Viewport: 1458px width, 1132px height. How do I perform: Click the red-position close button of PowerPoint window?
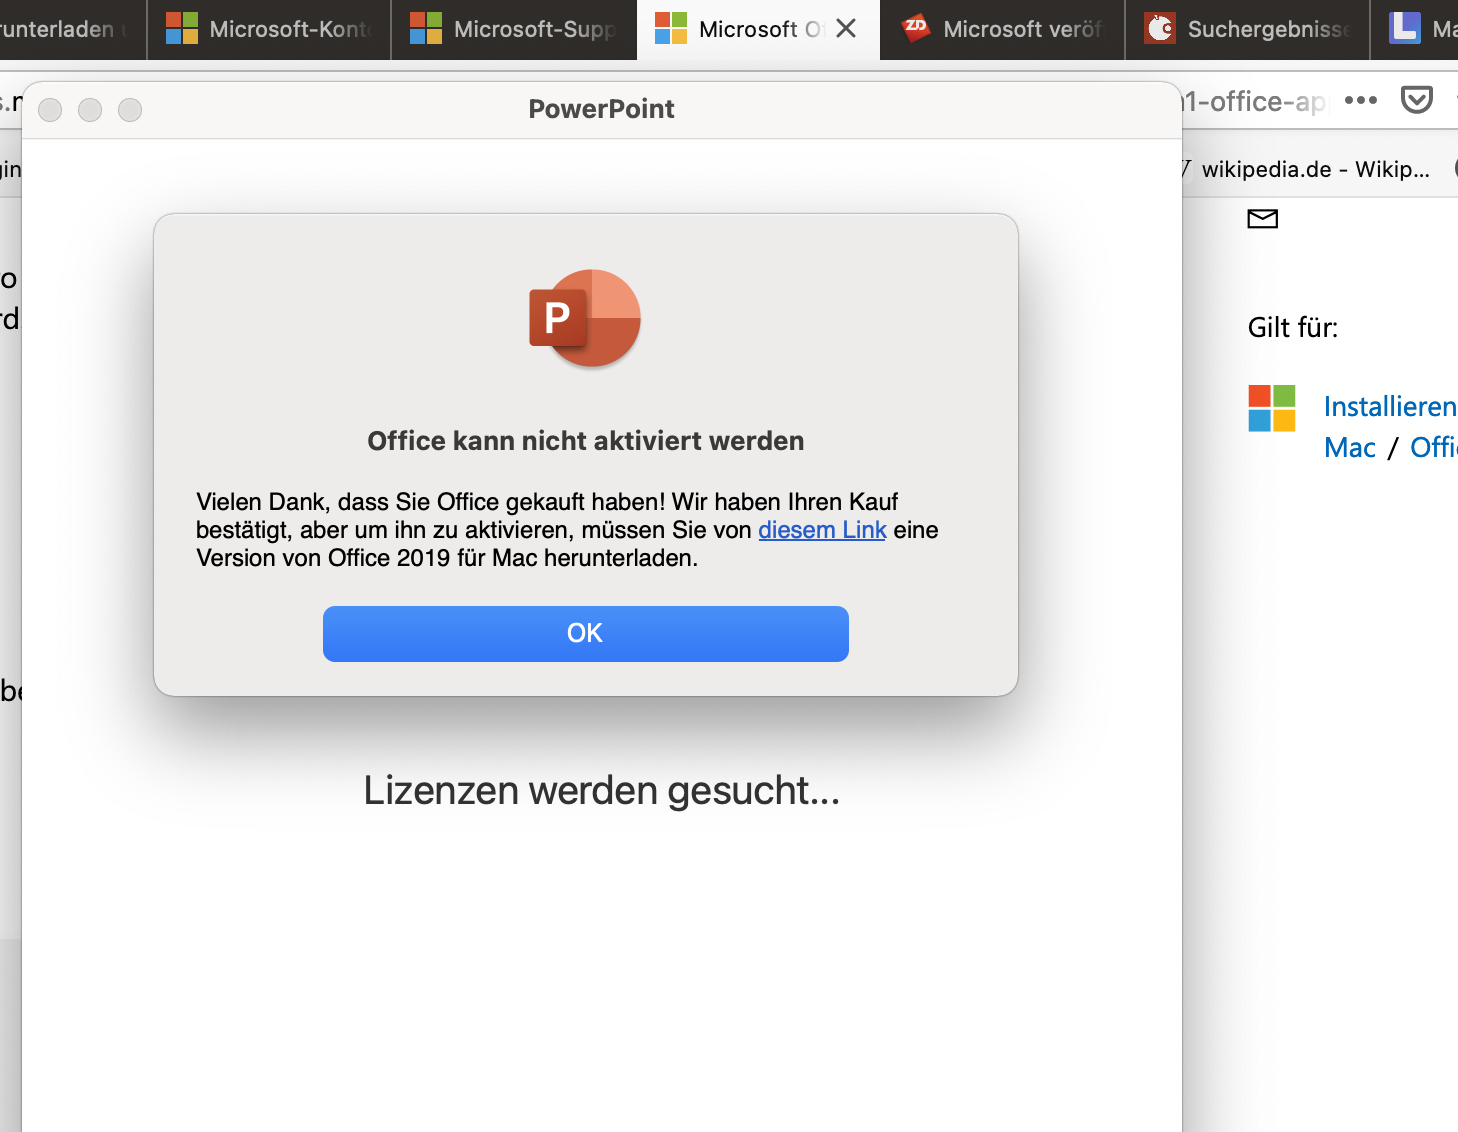50,110
